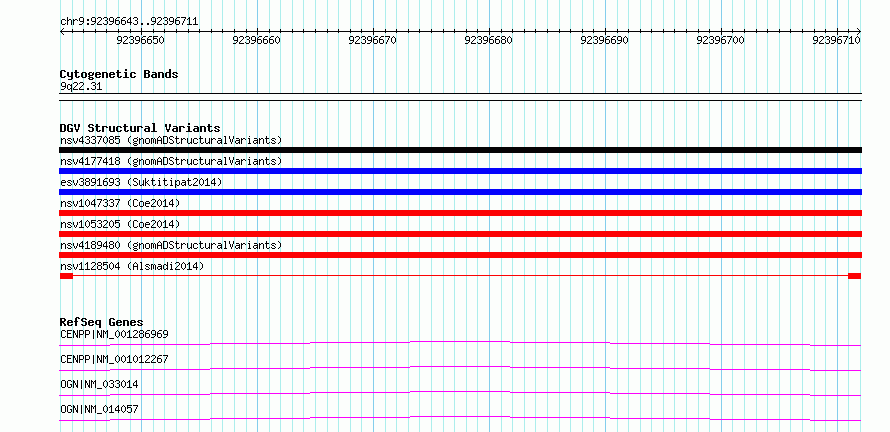Click ruler tick label 92396690
The image size is (890, 432).
[x=604, y=41]
